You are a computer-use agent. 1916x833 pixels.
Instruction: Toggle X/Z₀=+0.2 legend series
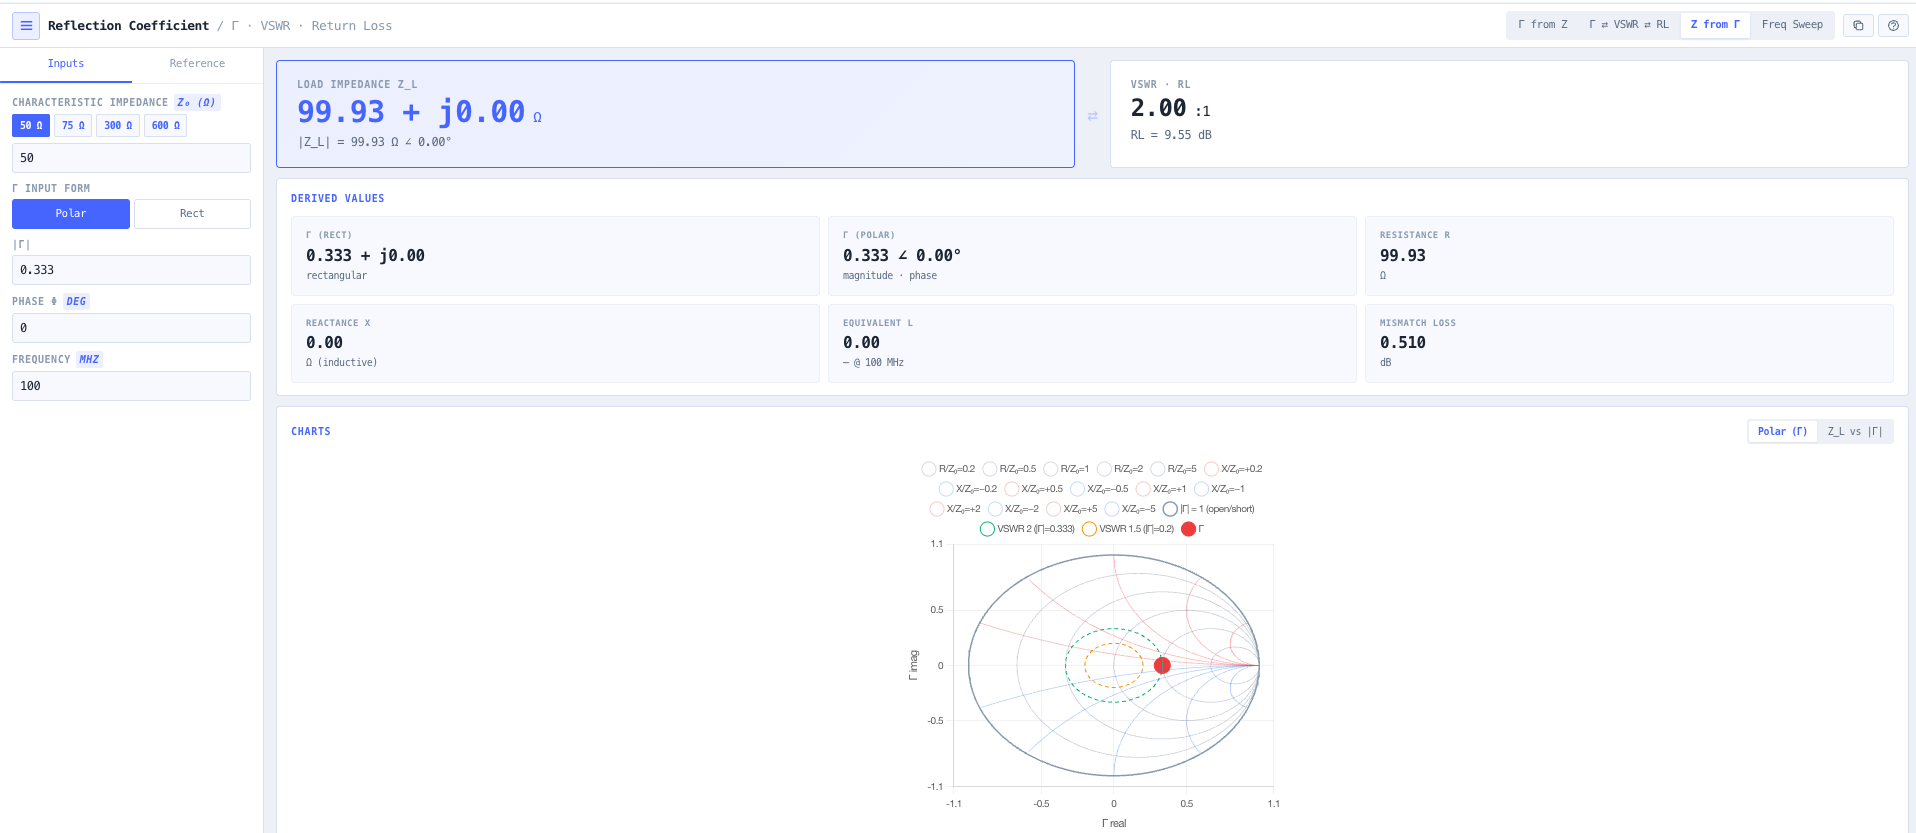[x=1234, y=469]
